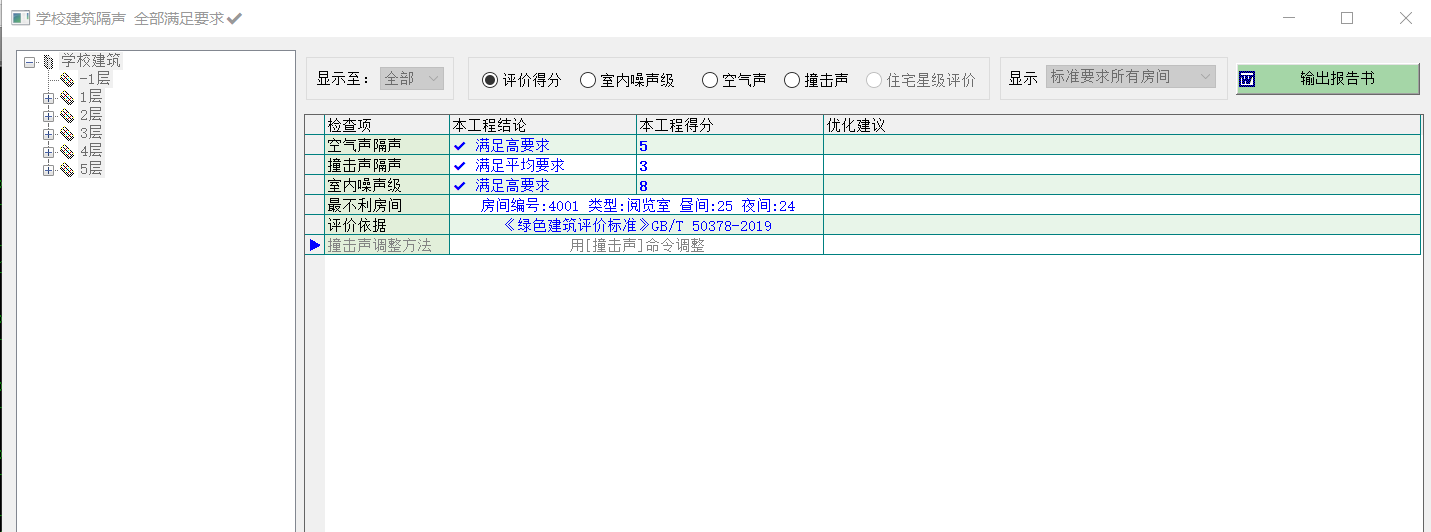Click the 3层 floor tag icon
The height and width of the screenshot is (532, 1431).
coord(67,133)
